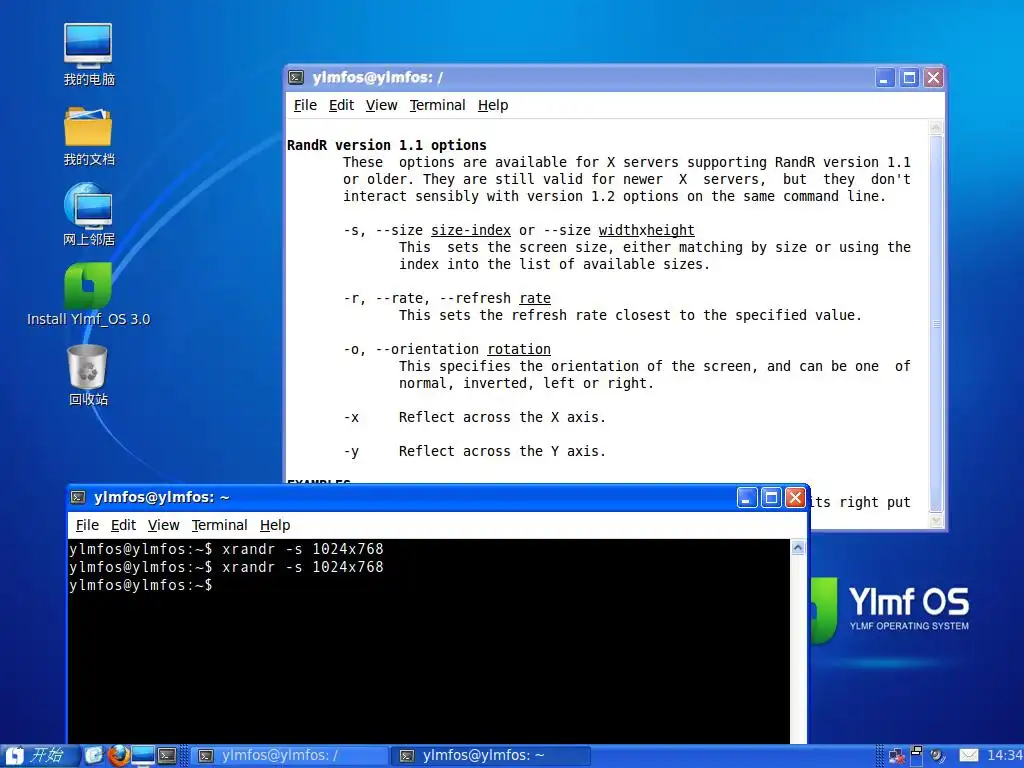
Task: Click the scrollbar thumb in '/' terminal
Action: 936,324
